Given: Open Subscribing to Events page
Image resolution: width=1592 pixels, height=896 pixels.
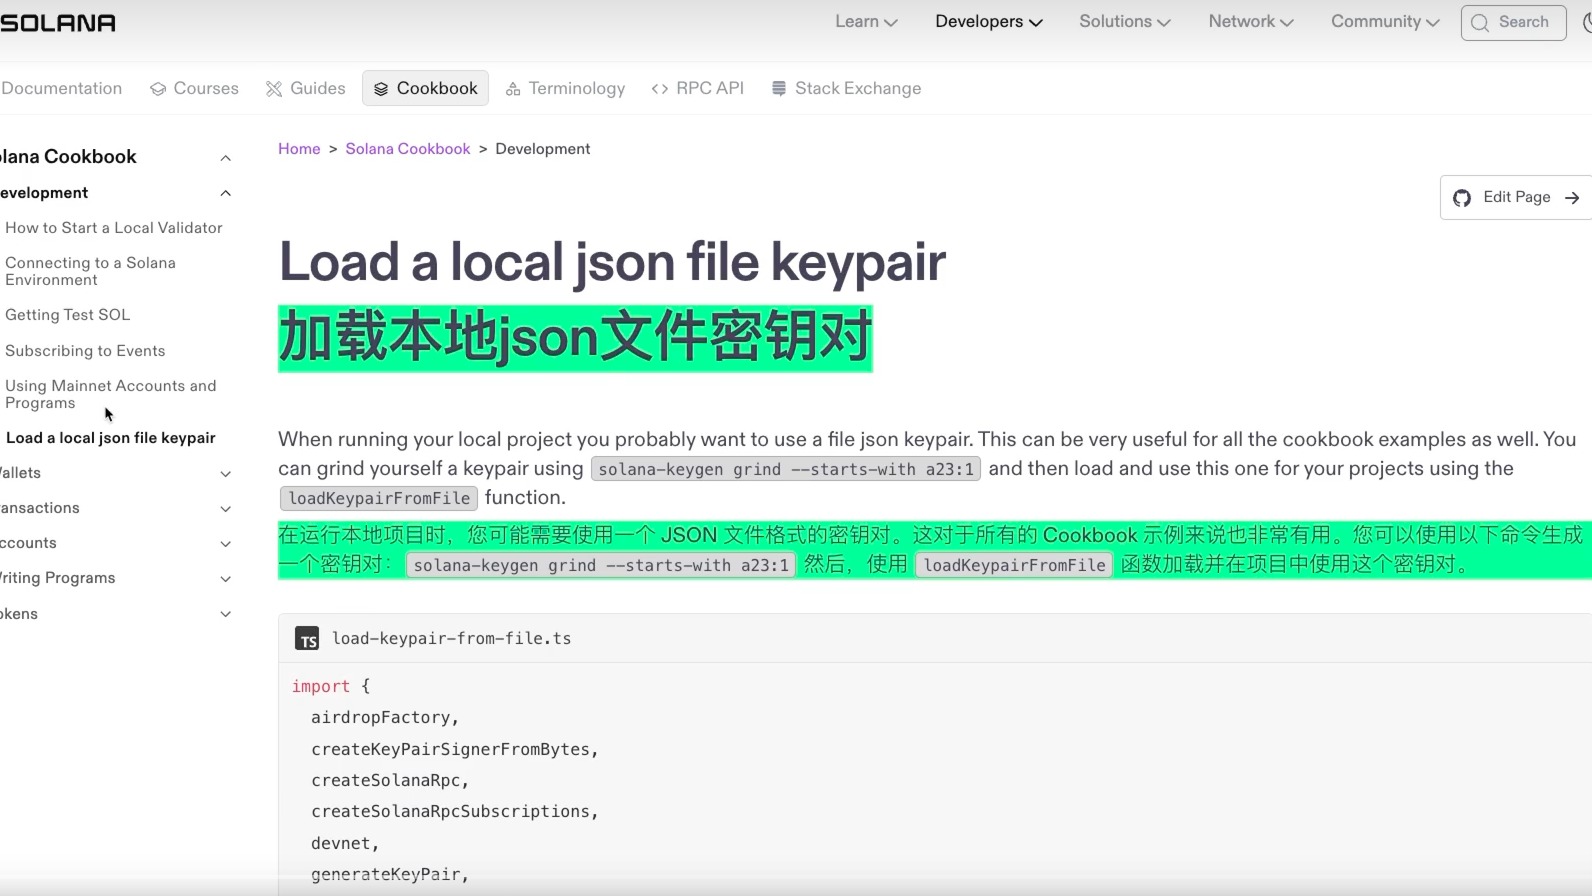Looking at the screenshot, I should click(85, 351).
